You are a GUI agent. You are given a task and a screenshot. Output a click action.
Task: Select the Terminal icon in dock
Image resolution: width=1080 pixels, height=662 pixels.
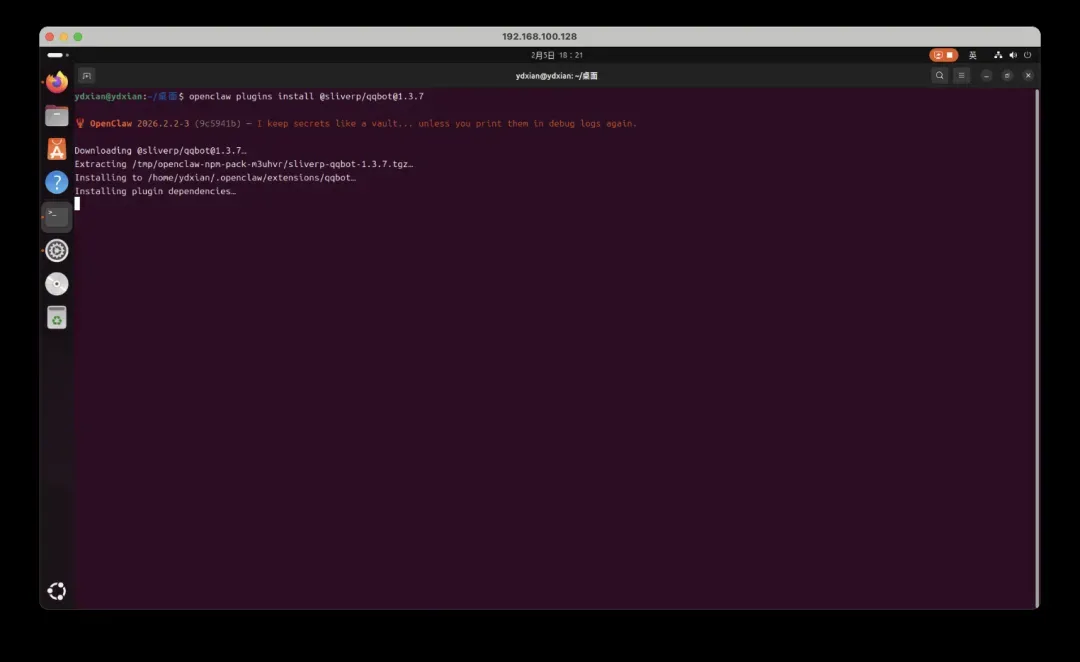coord(57,216)
